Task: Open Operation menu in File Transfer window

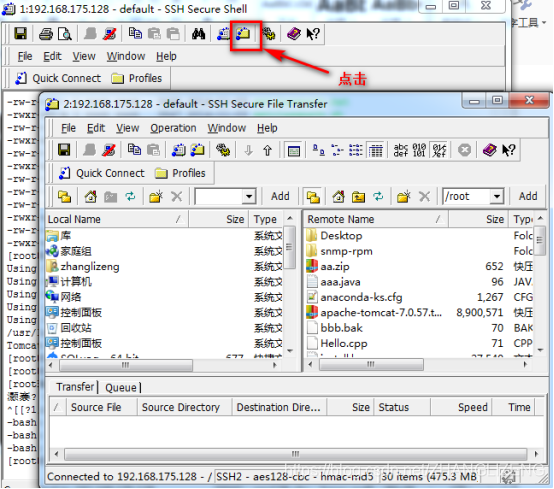Action: coord(173,128)
